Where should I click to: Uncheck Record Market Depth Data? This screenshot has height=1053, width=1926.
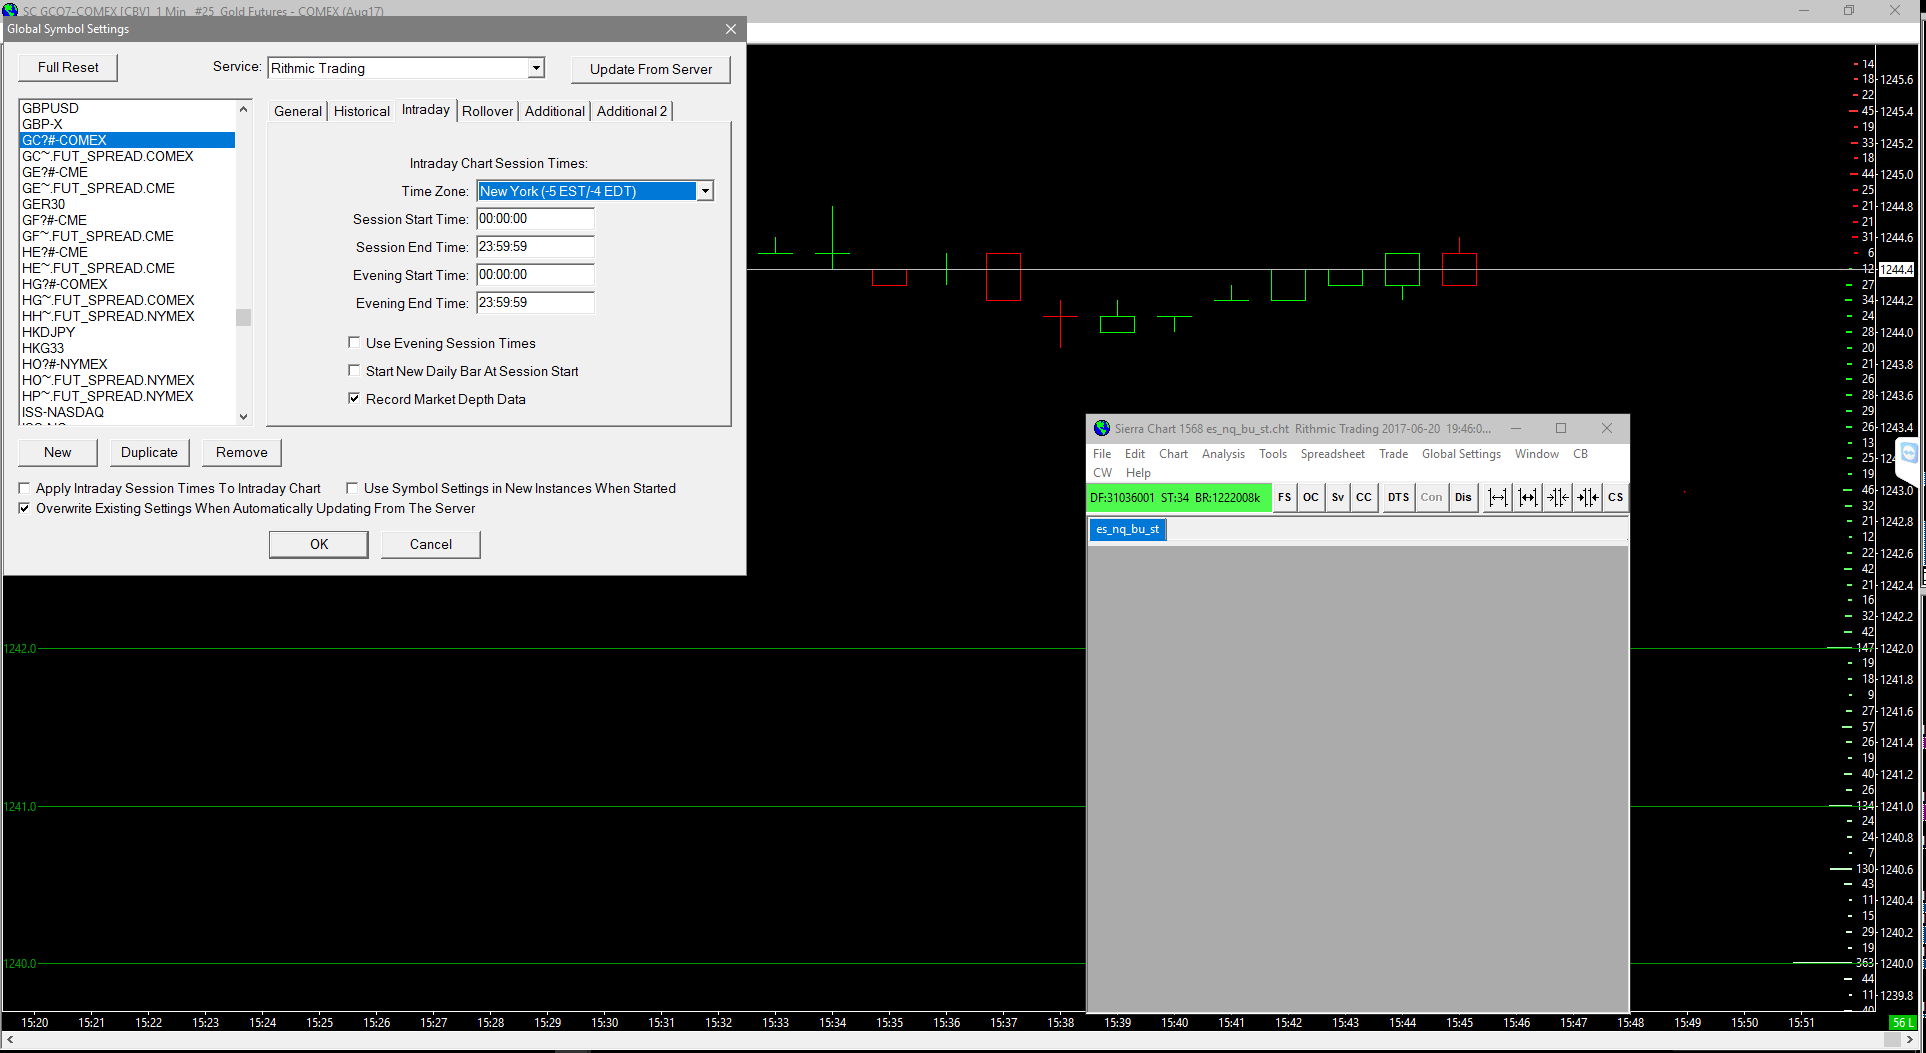354,399
